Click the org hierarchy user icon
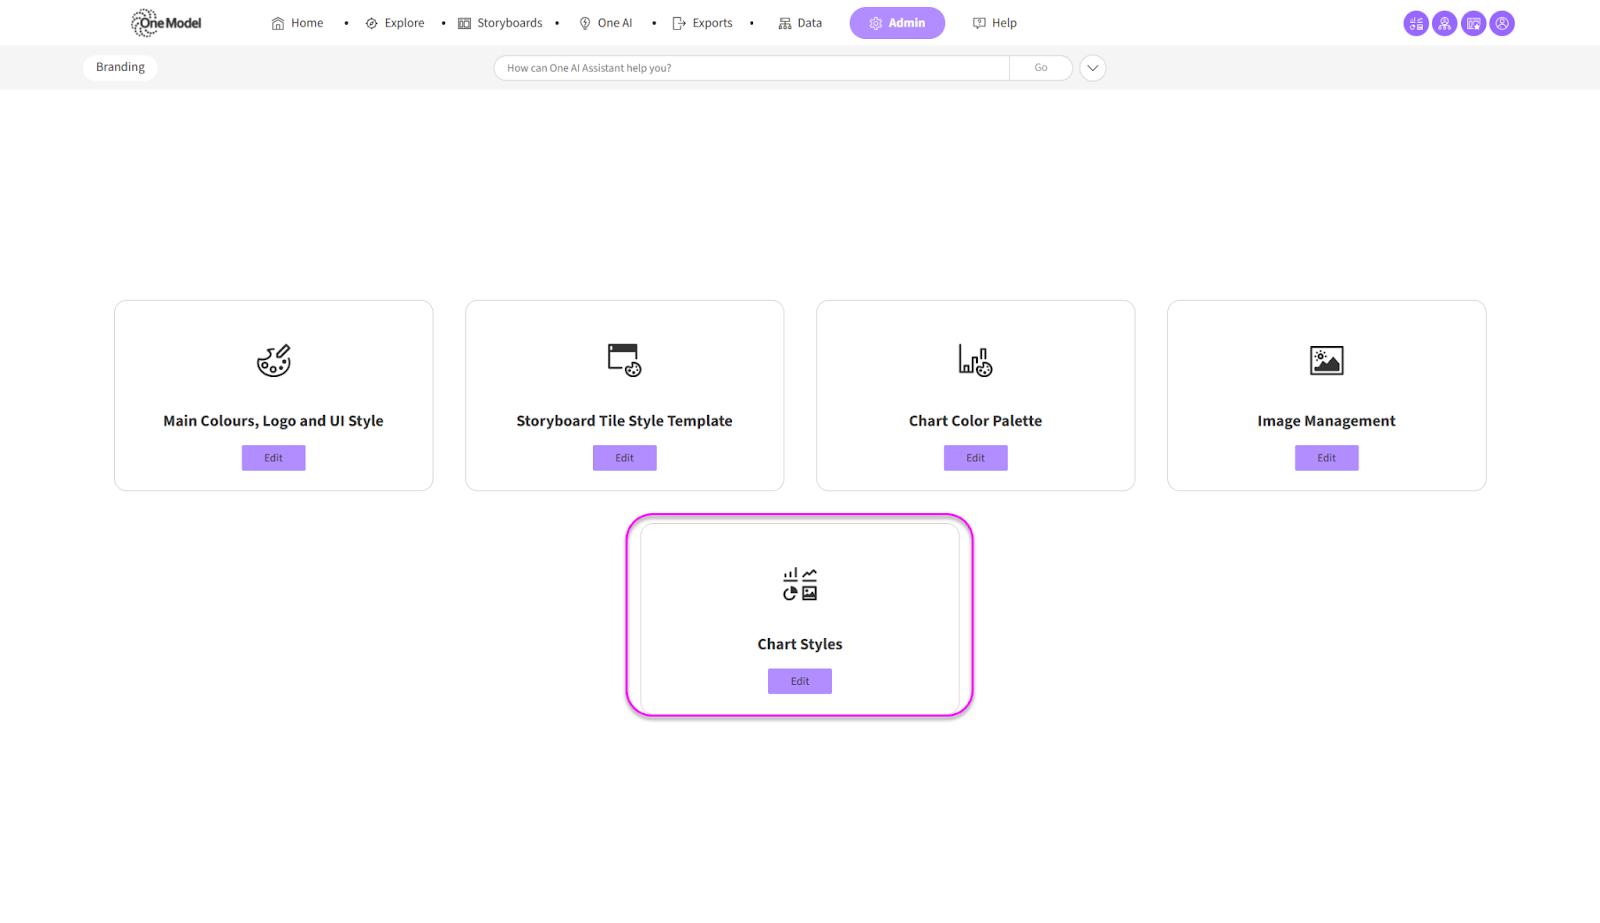 click(1444, 24)
